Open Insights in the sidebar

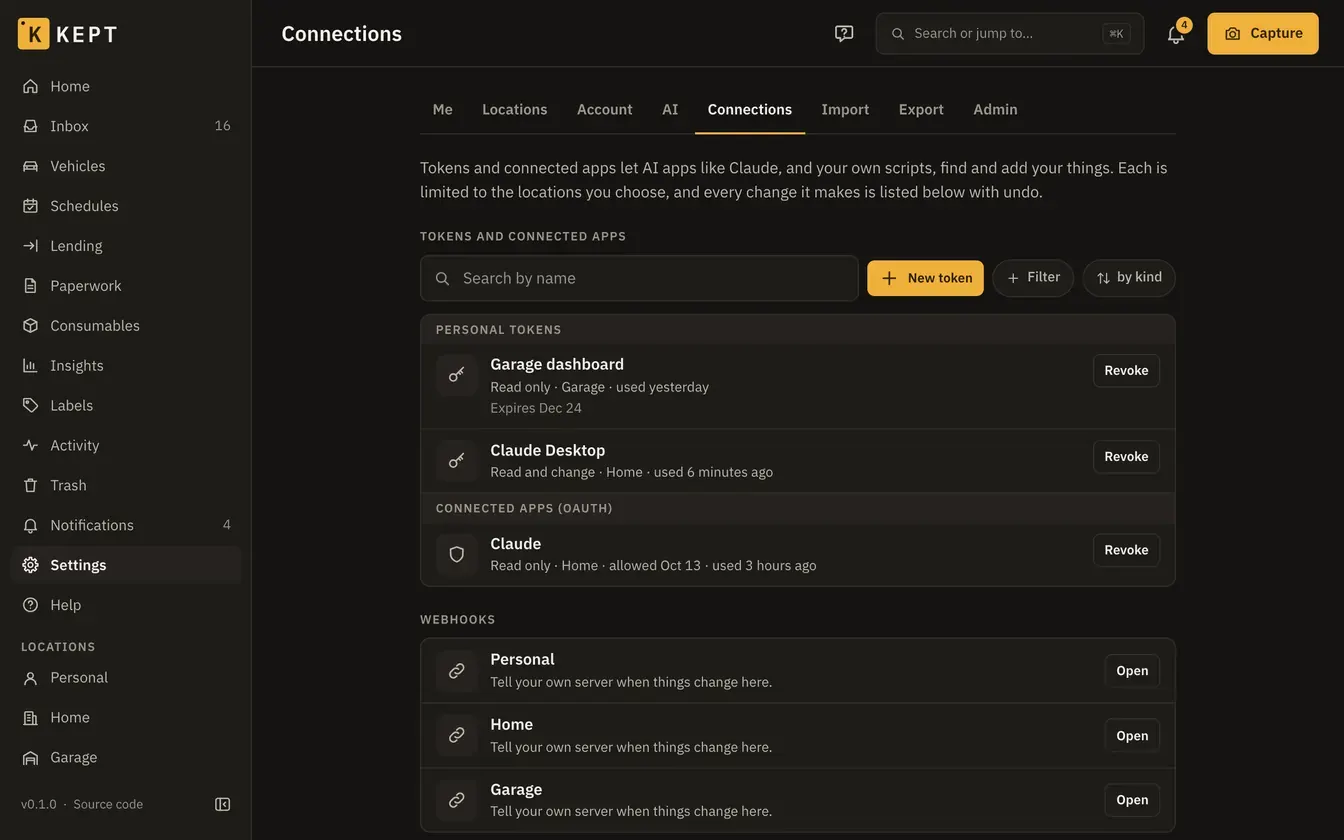click(x=126, y=366)
